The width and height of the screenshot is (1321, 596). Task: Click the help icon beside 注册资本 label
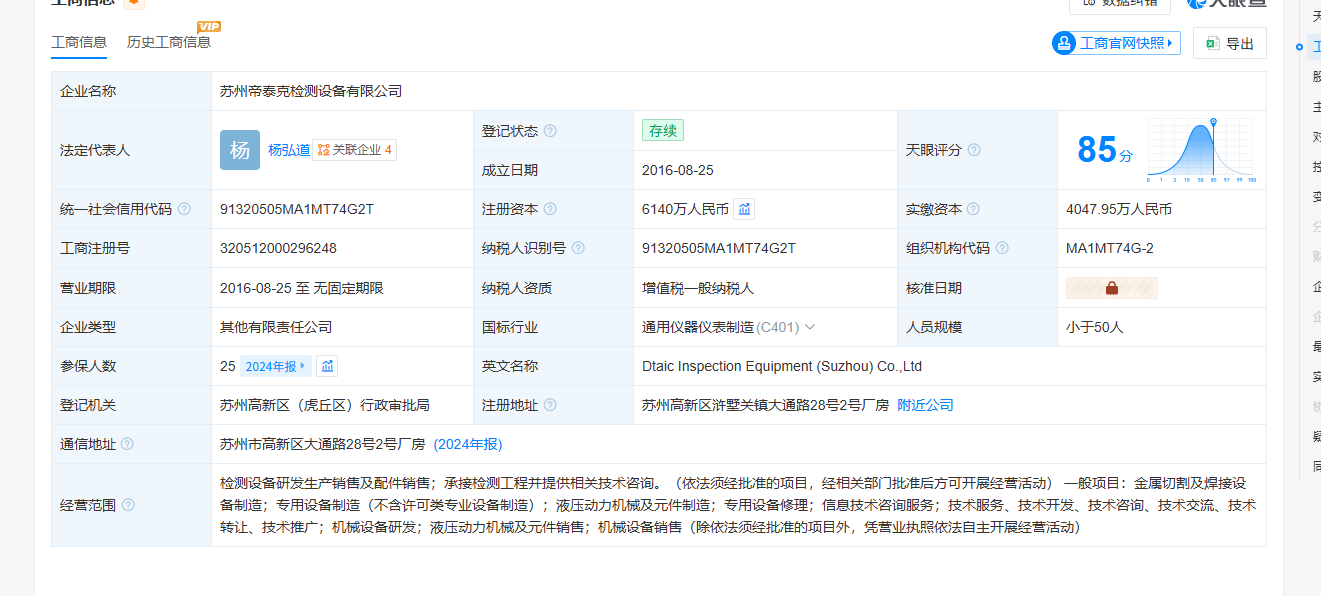pos(550,209)
